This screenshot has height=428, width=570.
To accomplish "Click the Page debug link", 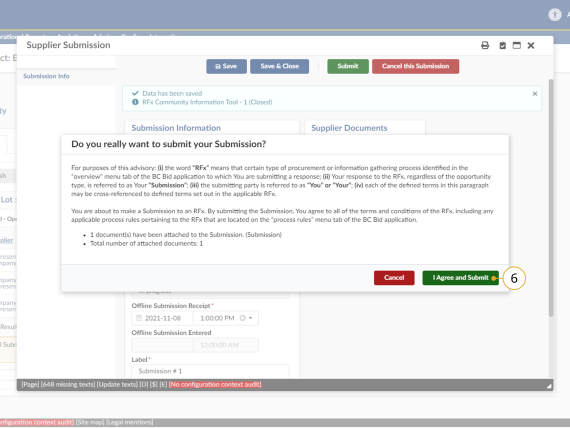I will click(30, 384).
